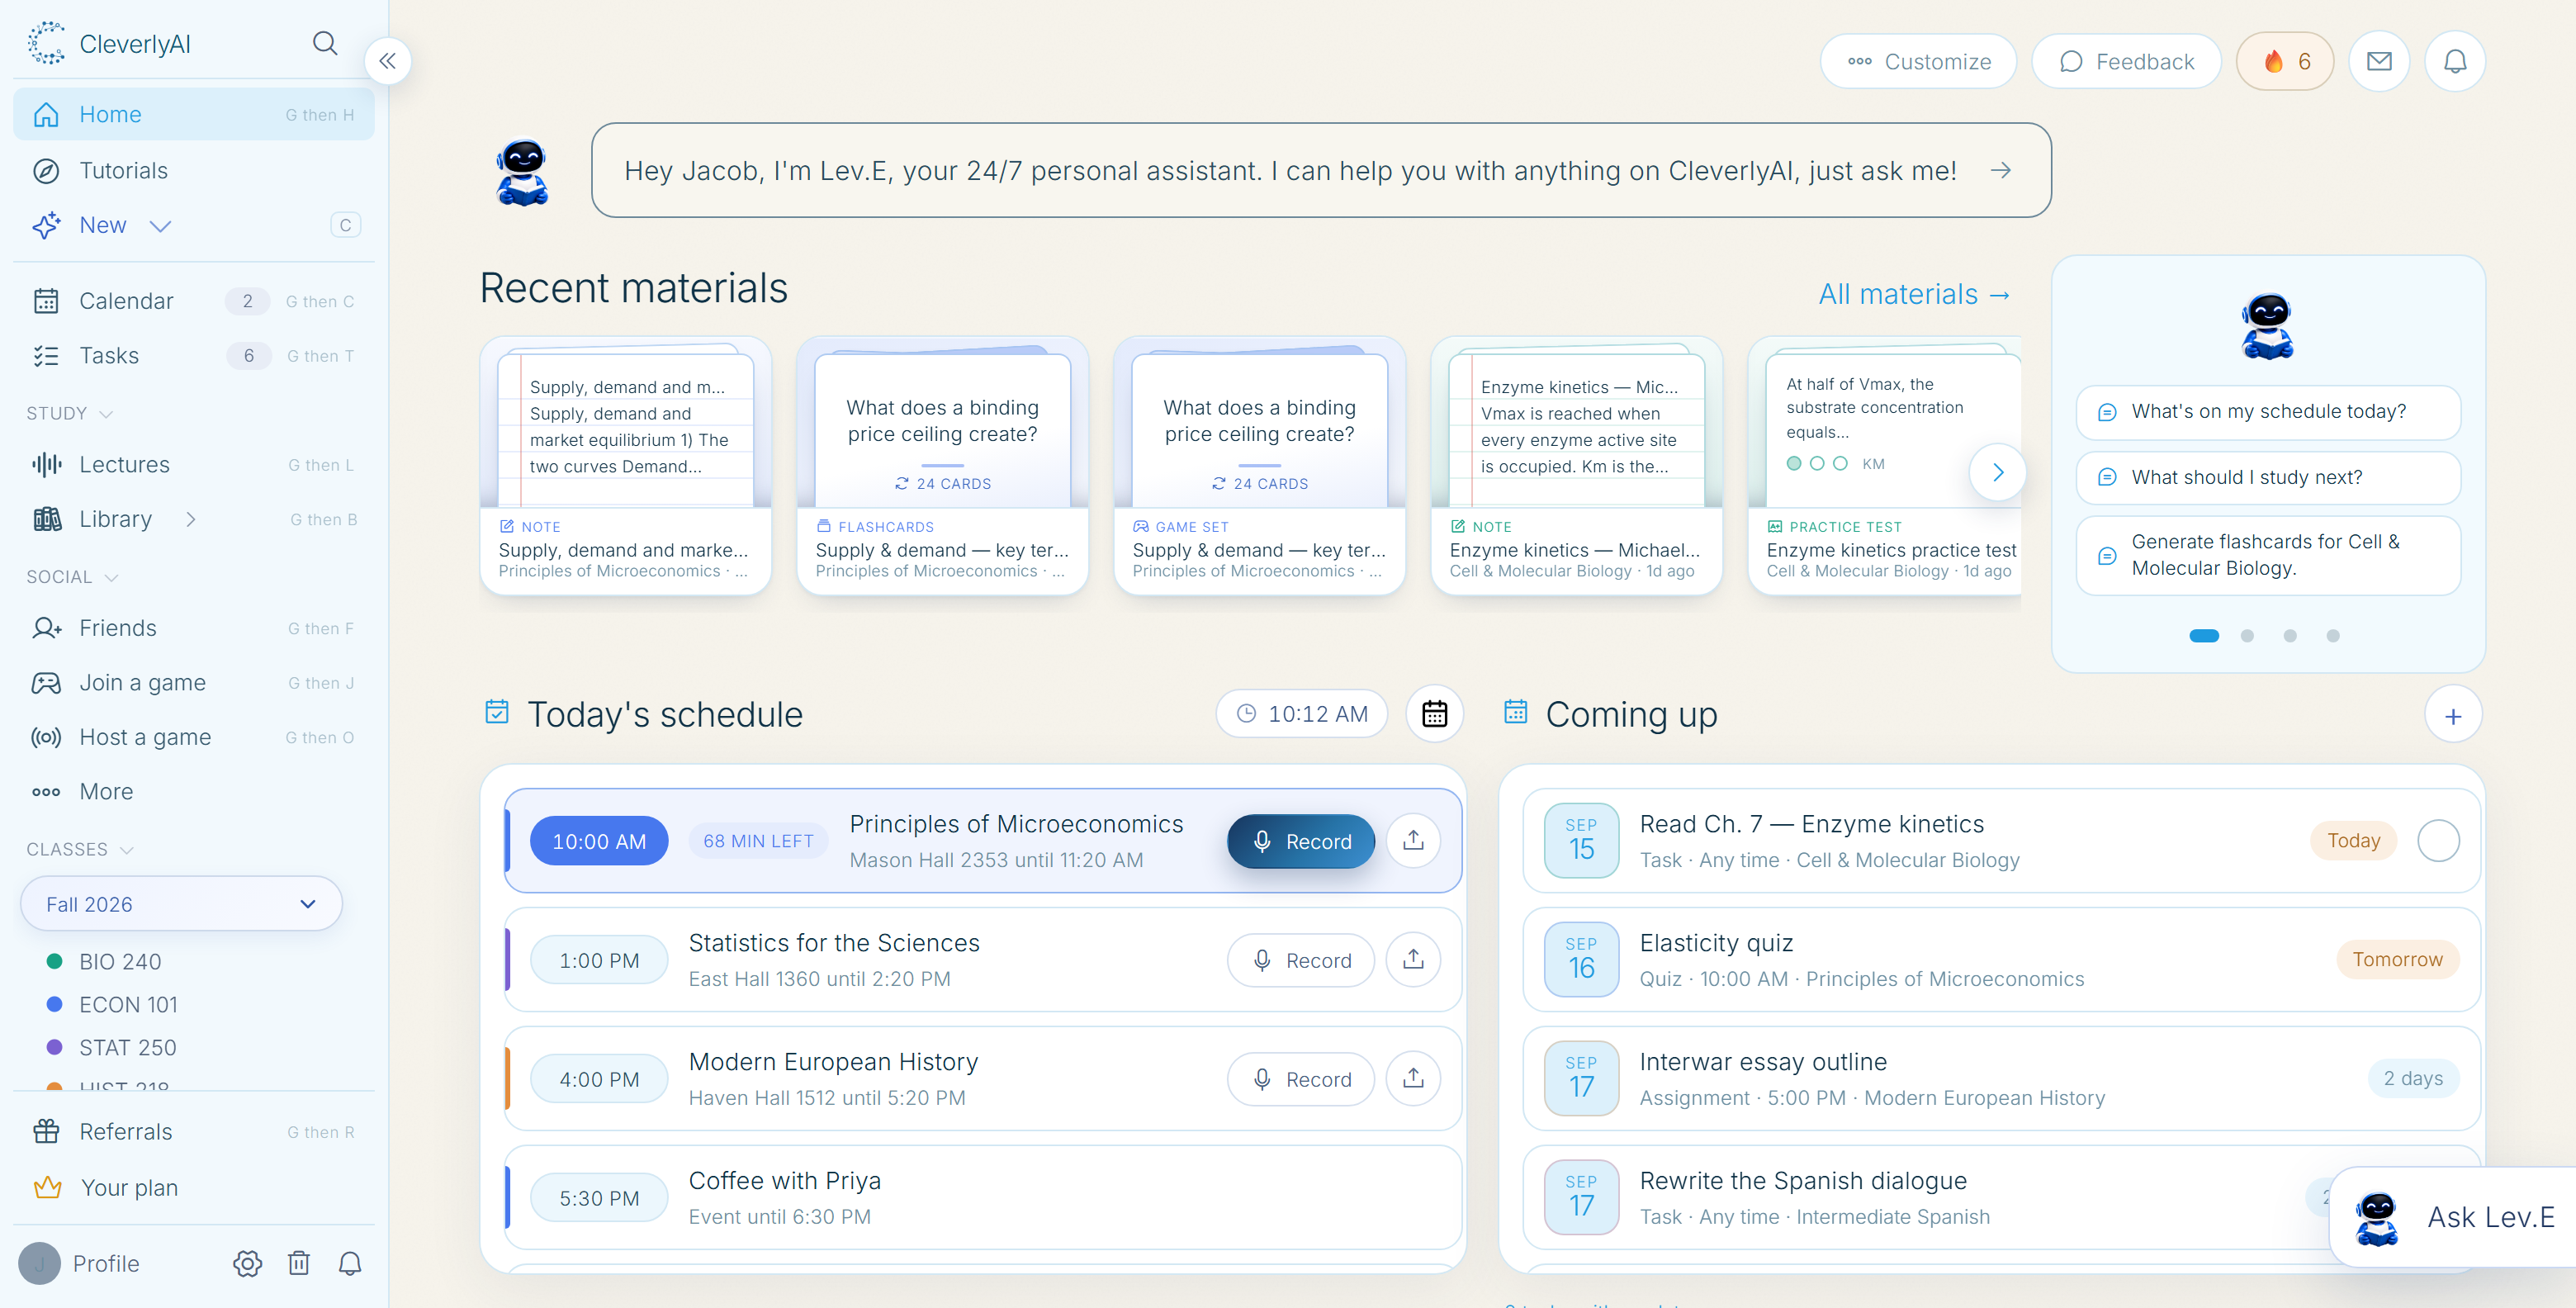Open Tutorials compass item
The image size is (2576, 1308).
(x=194, y=170)
